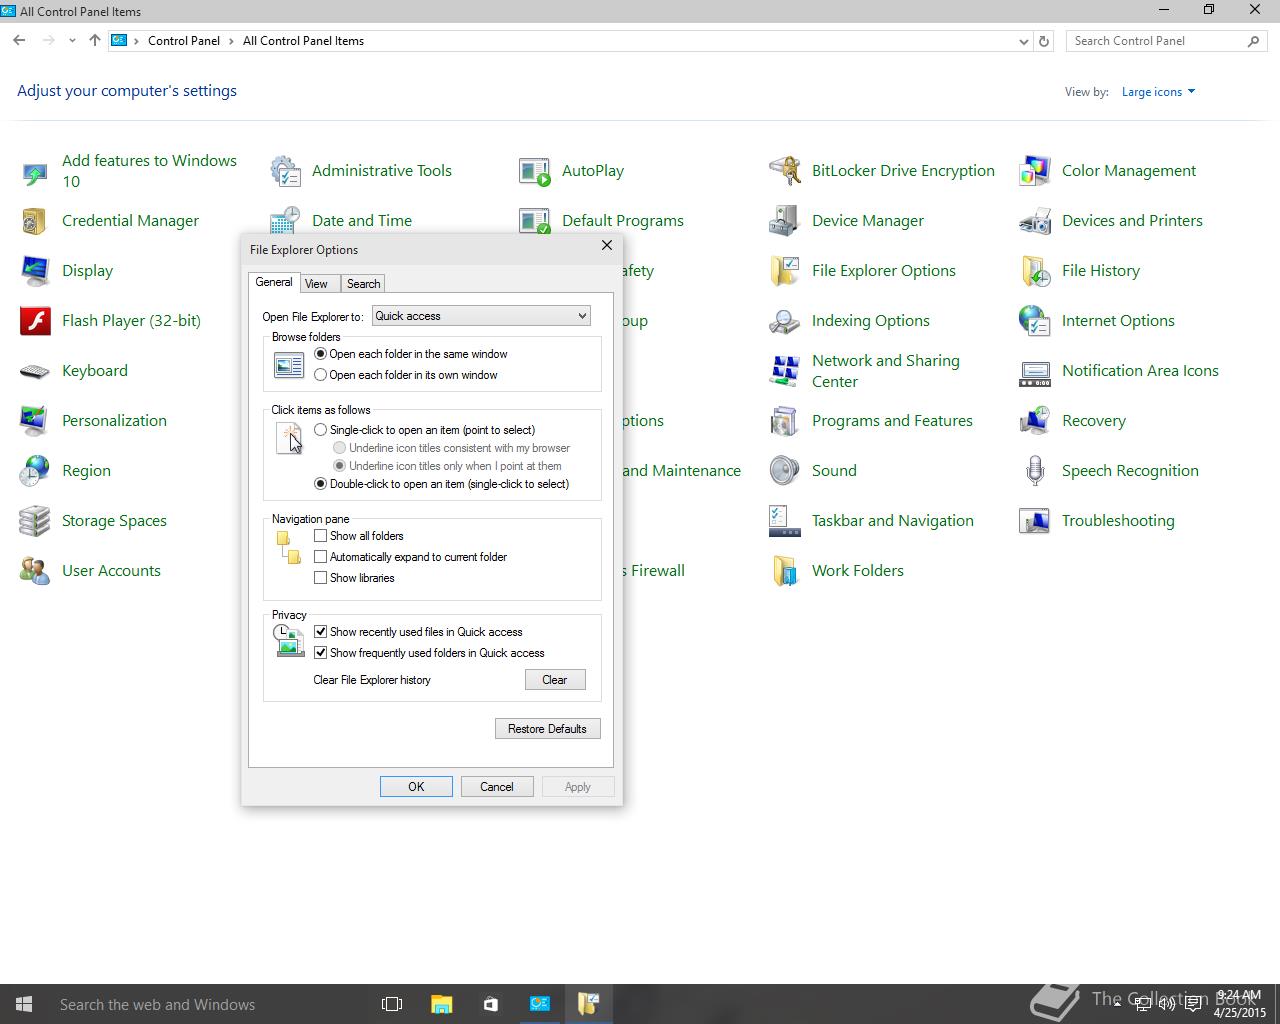Open the Flash Player (32-bit) icon

point(35,321)
